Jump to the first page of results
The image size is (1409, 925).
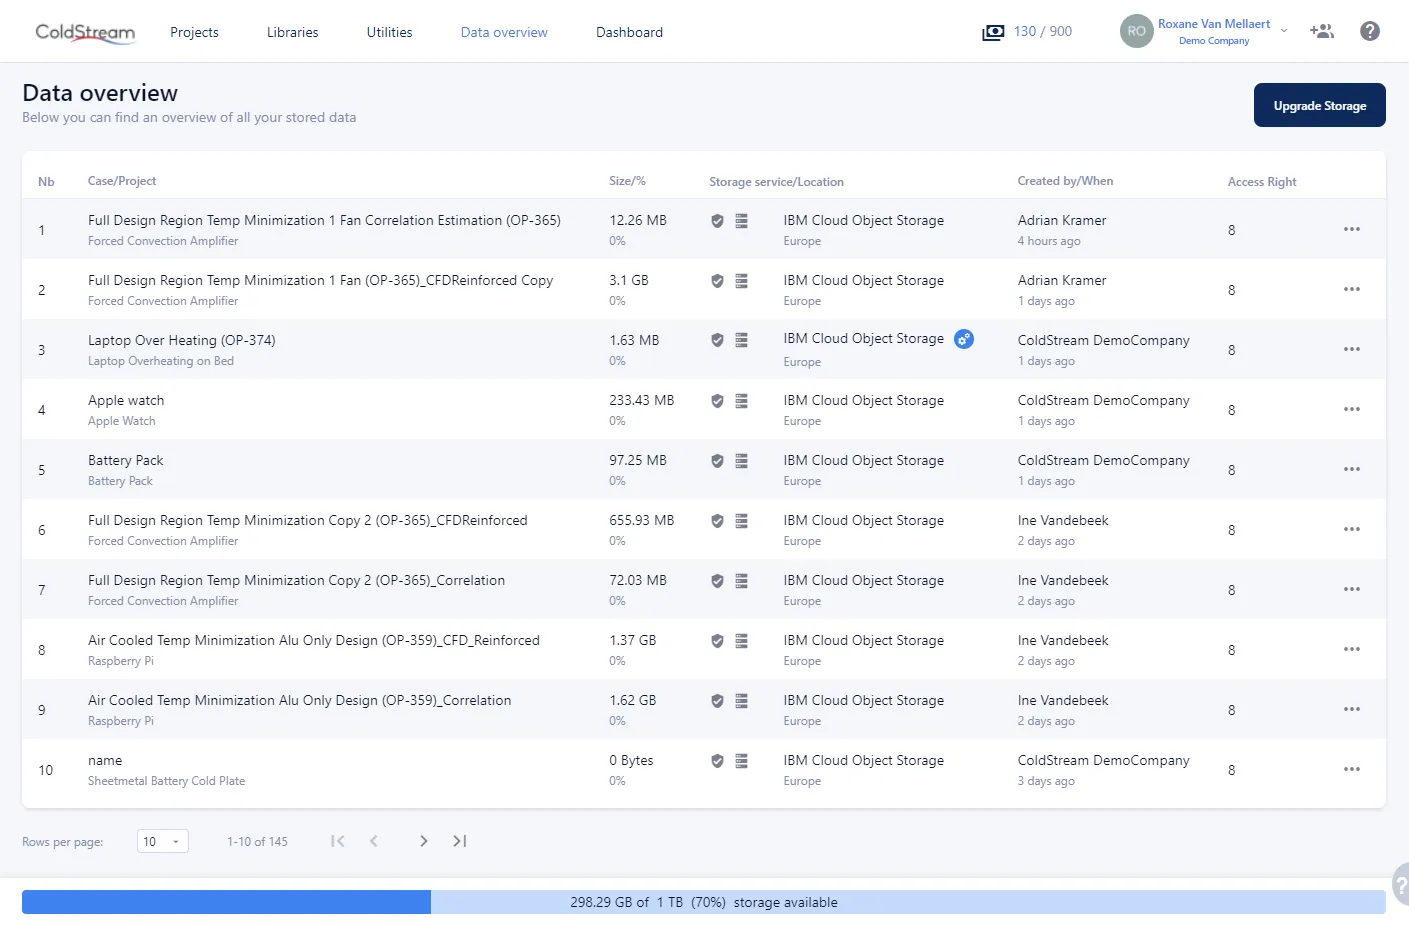pyautogui.click(x=338, y=841)
